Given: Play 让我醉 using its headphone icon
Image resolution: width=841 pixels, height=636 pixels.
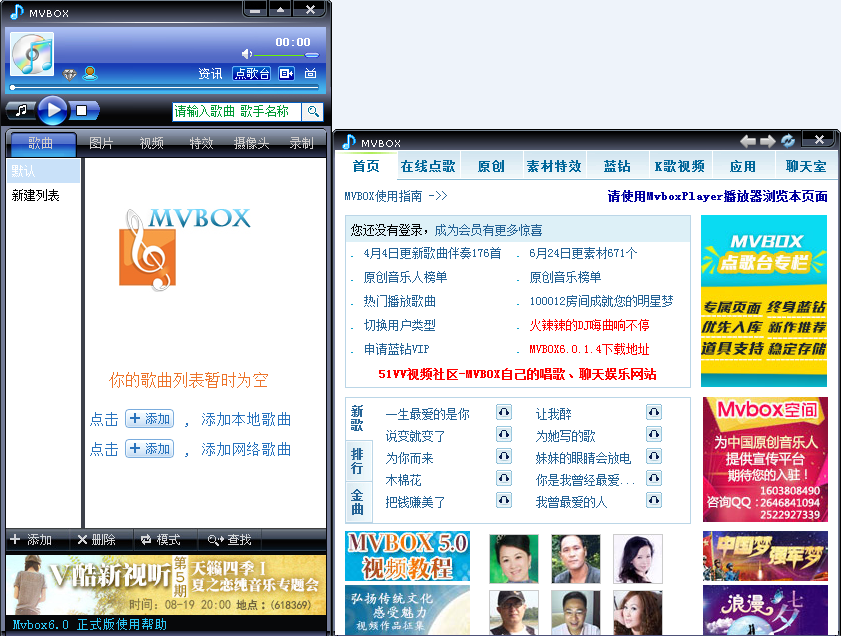Looking at the screenshot, I should click(655, 412).
